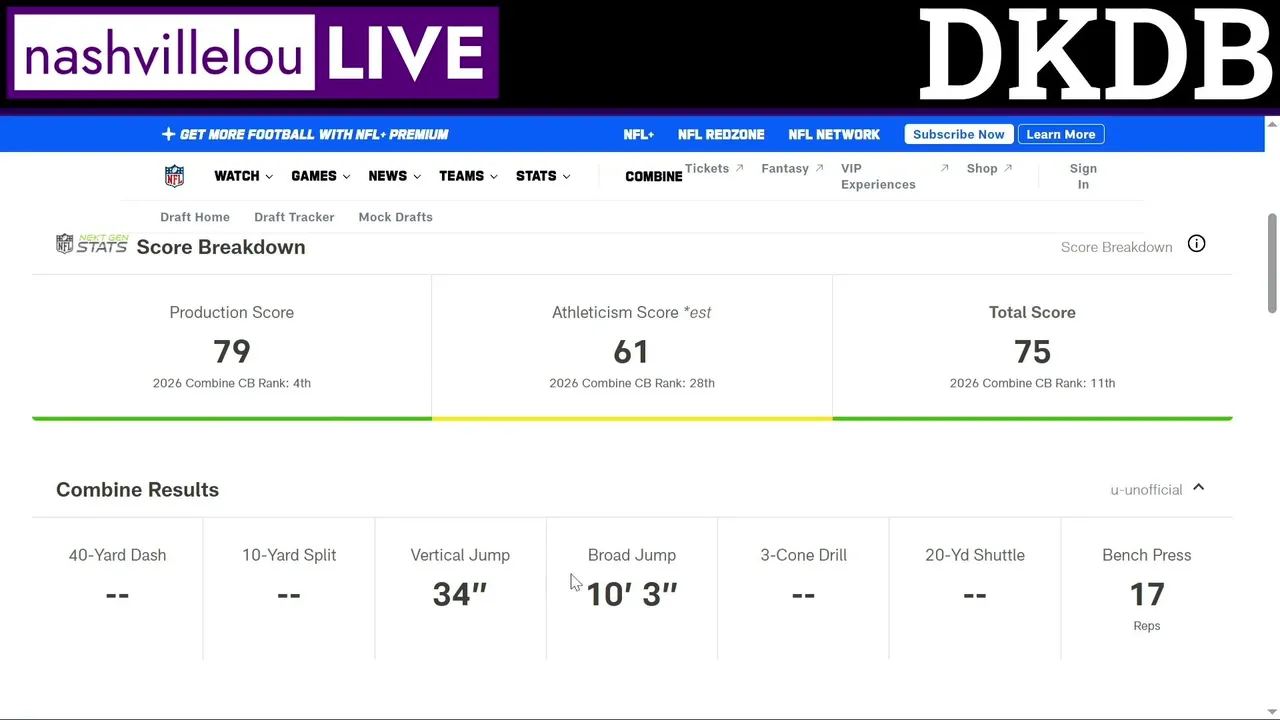The height and width of the screenshot is (720, 1280).
Task: Click the Next Gen Stats logo
Action: [92, 243]
